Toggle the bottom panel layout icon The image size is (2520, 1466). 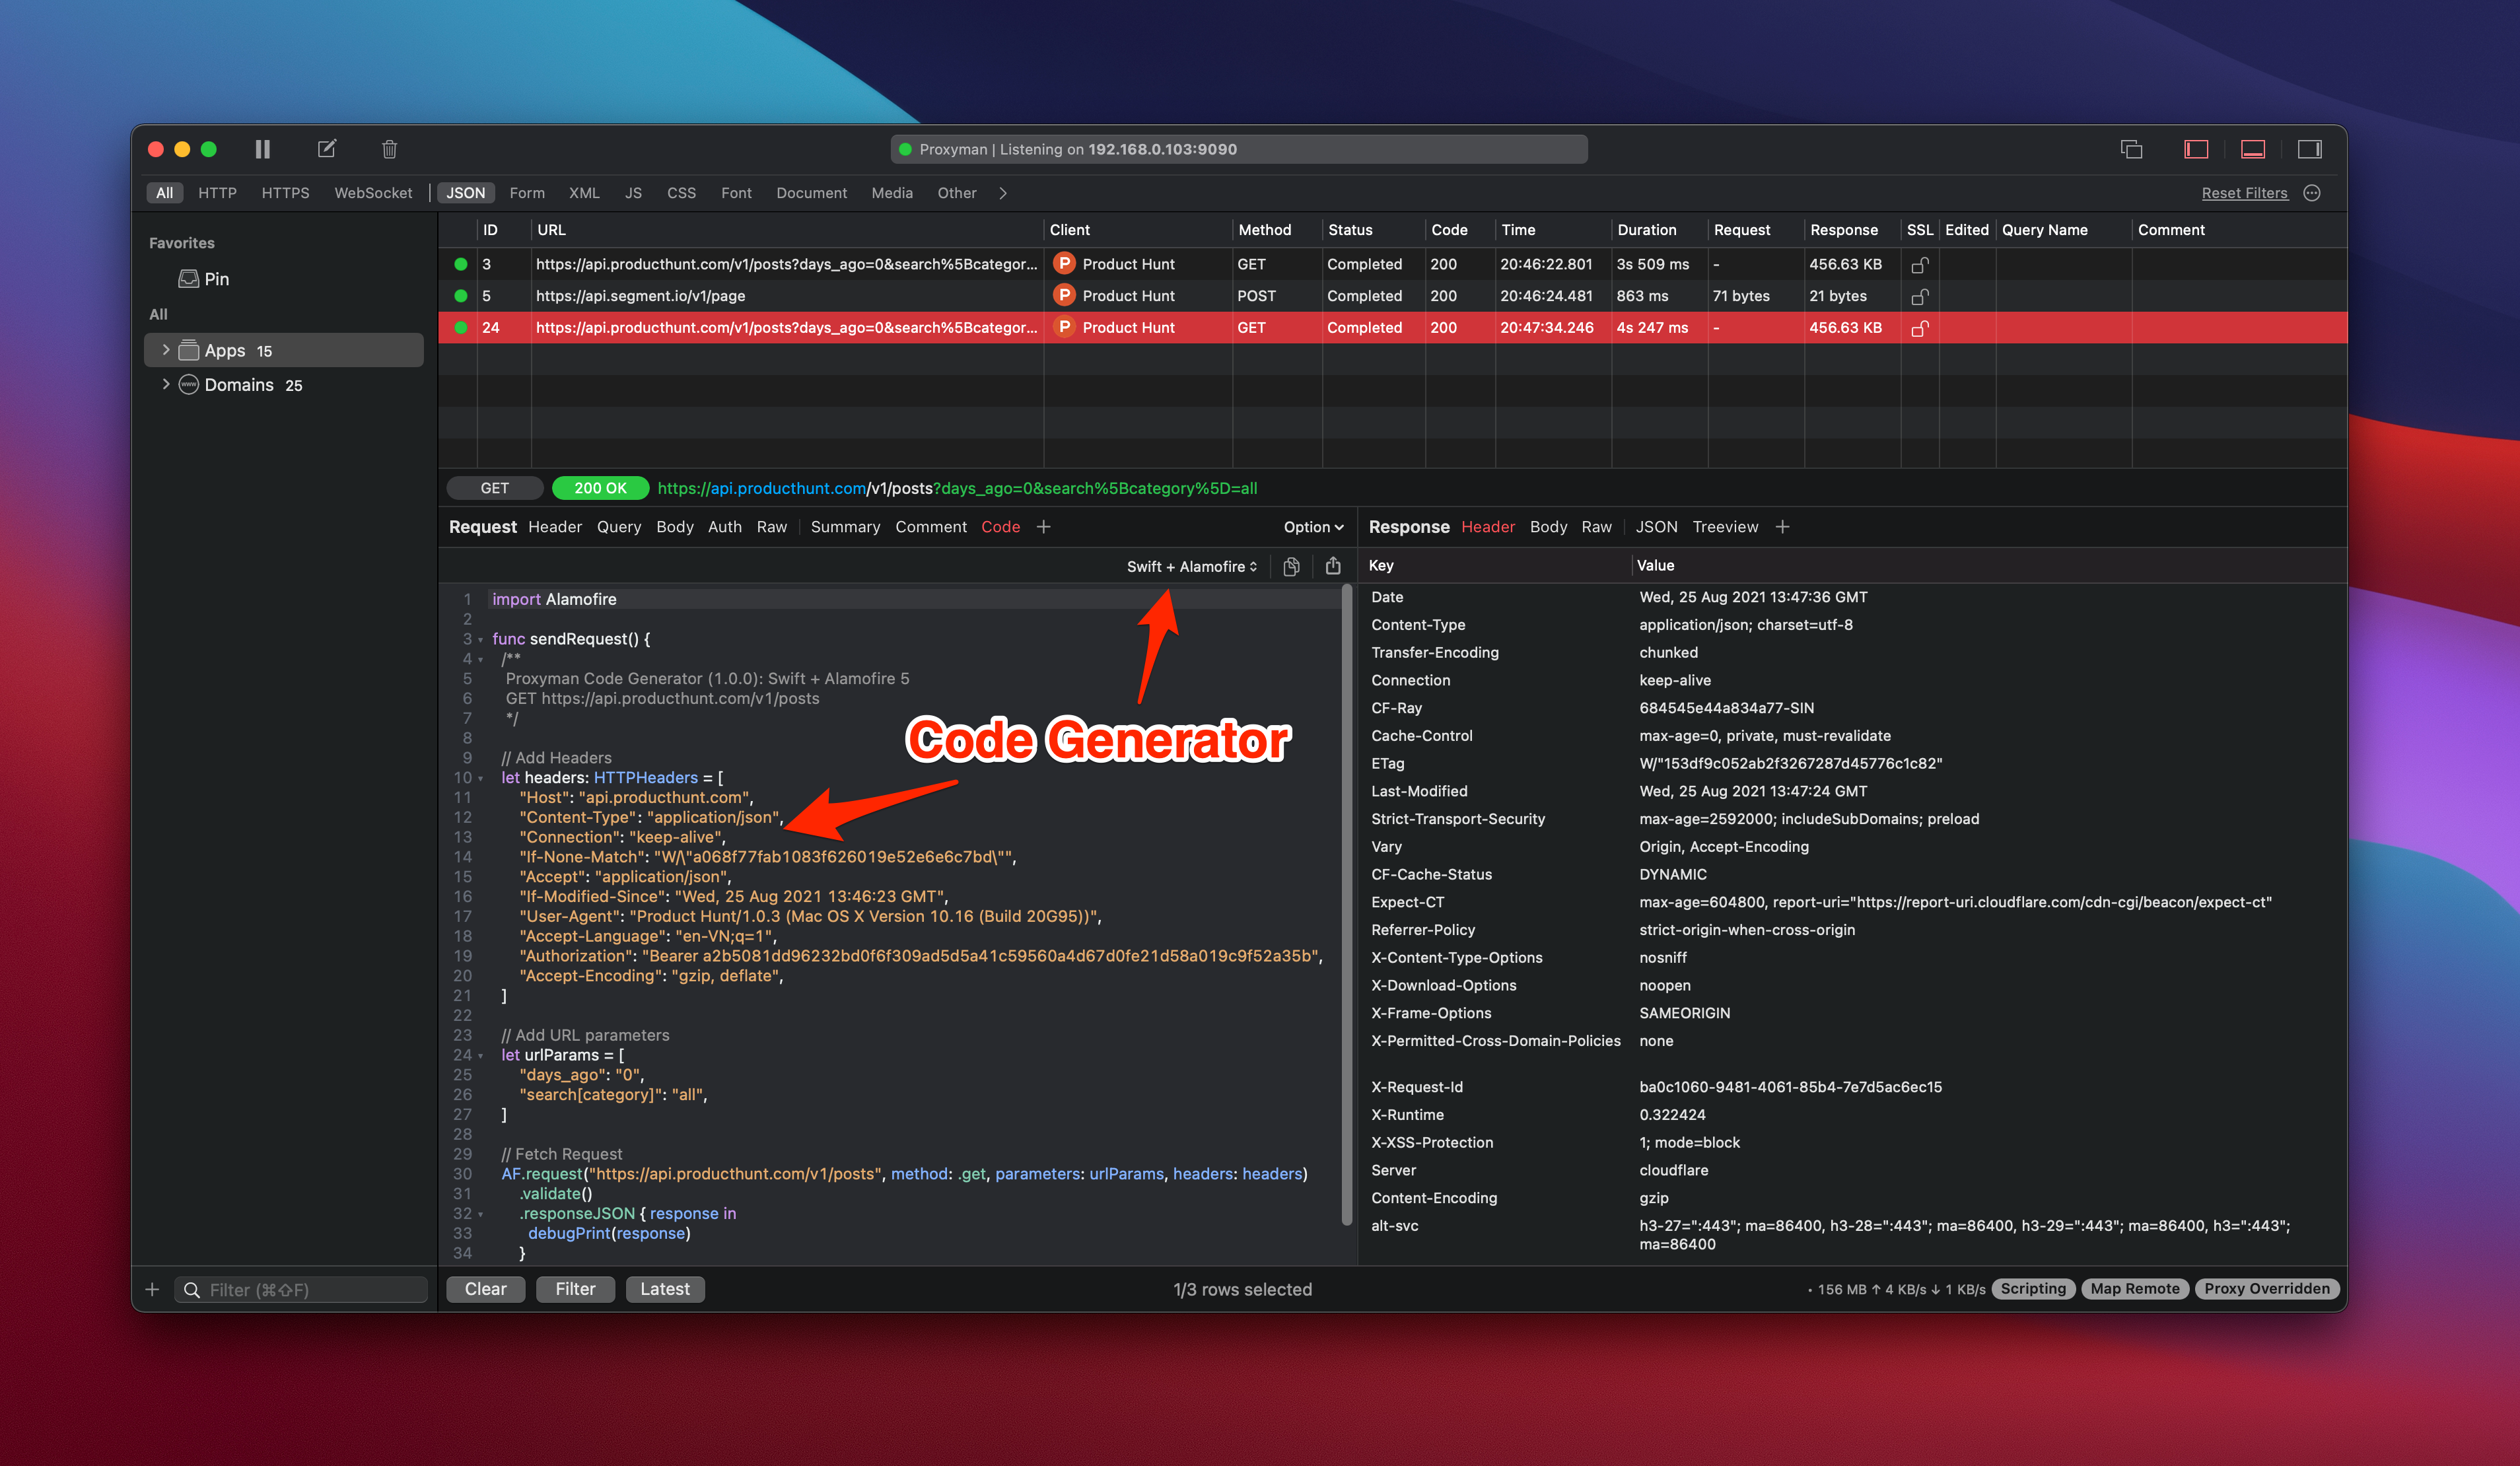click(2253, 148)
